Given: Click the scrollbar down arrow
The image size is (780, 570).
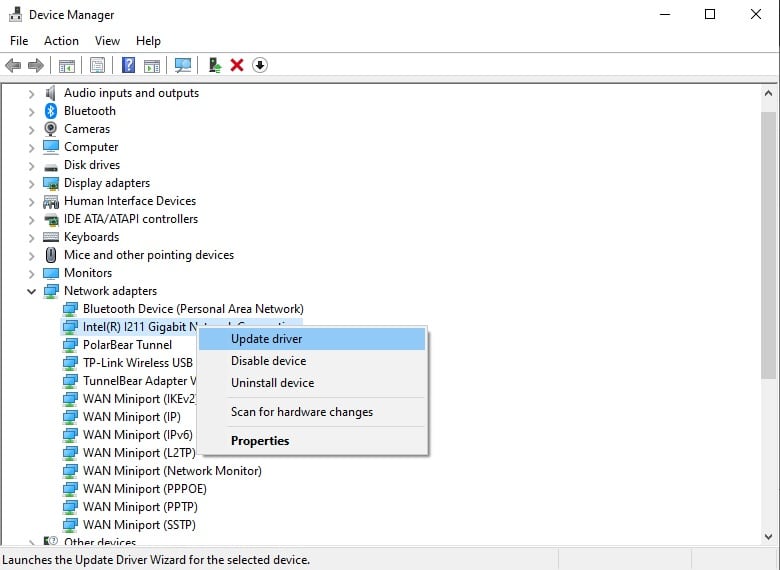Looking at the screenshot, I should click(768, 537).
